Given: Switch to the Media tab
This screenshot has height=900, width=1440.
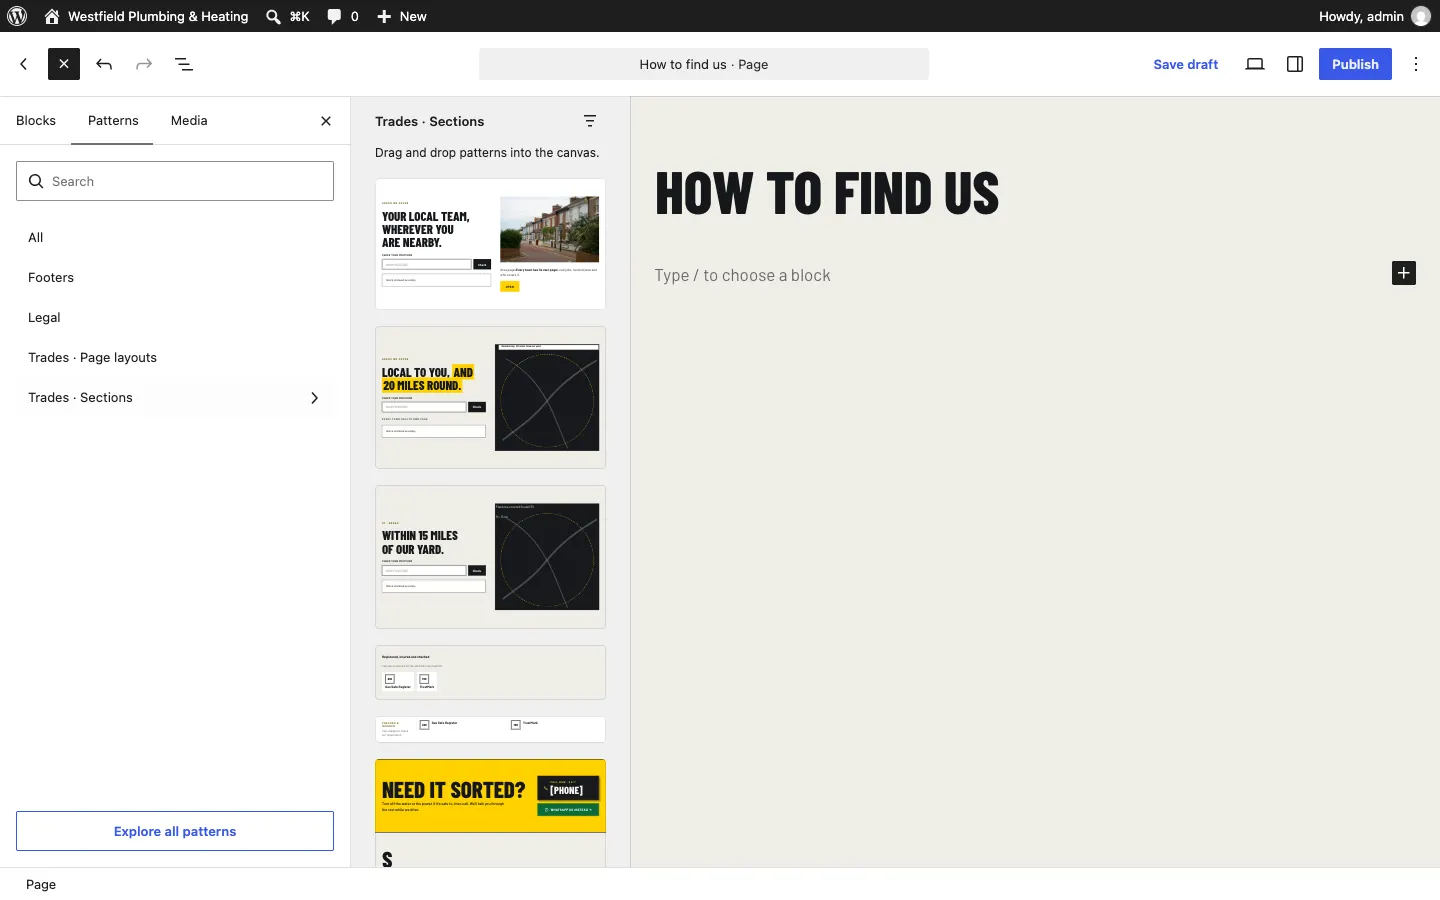Looking at the screenshot, I should (x=189, y=121).
